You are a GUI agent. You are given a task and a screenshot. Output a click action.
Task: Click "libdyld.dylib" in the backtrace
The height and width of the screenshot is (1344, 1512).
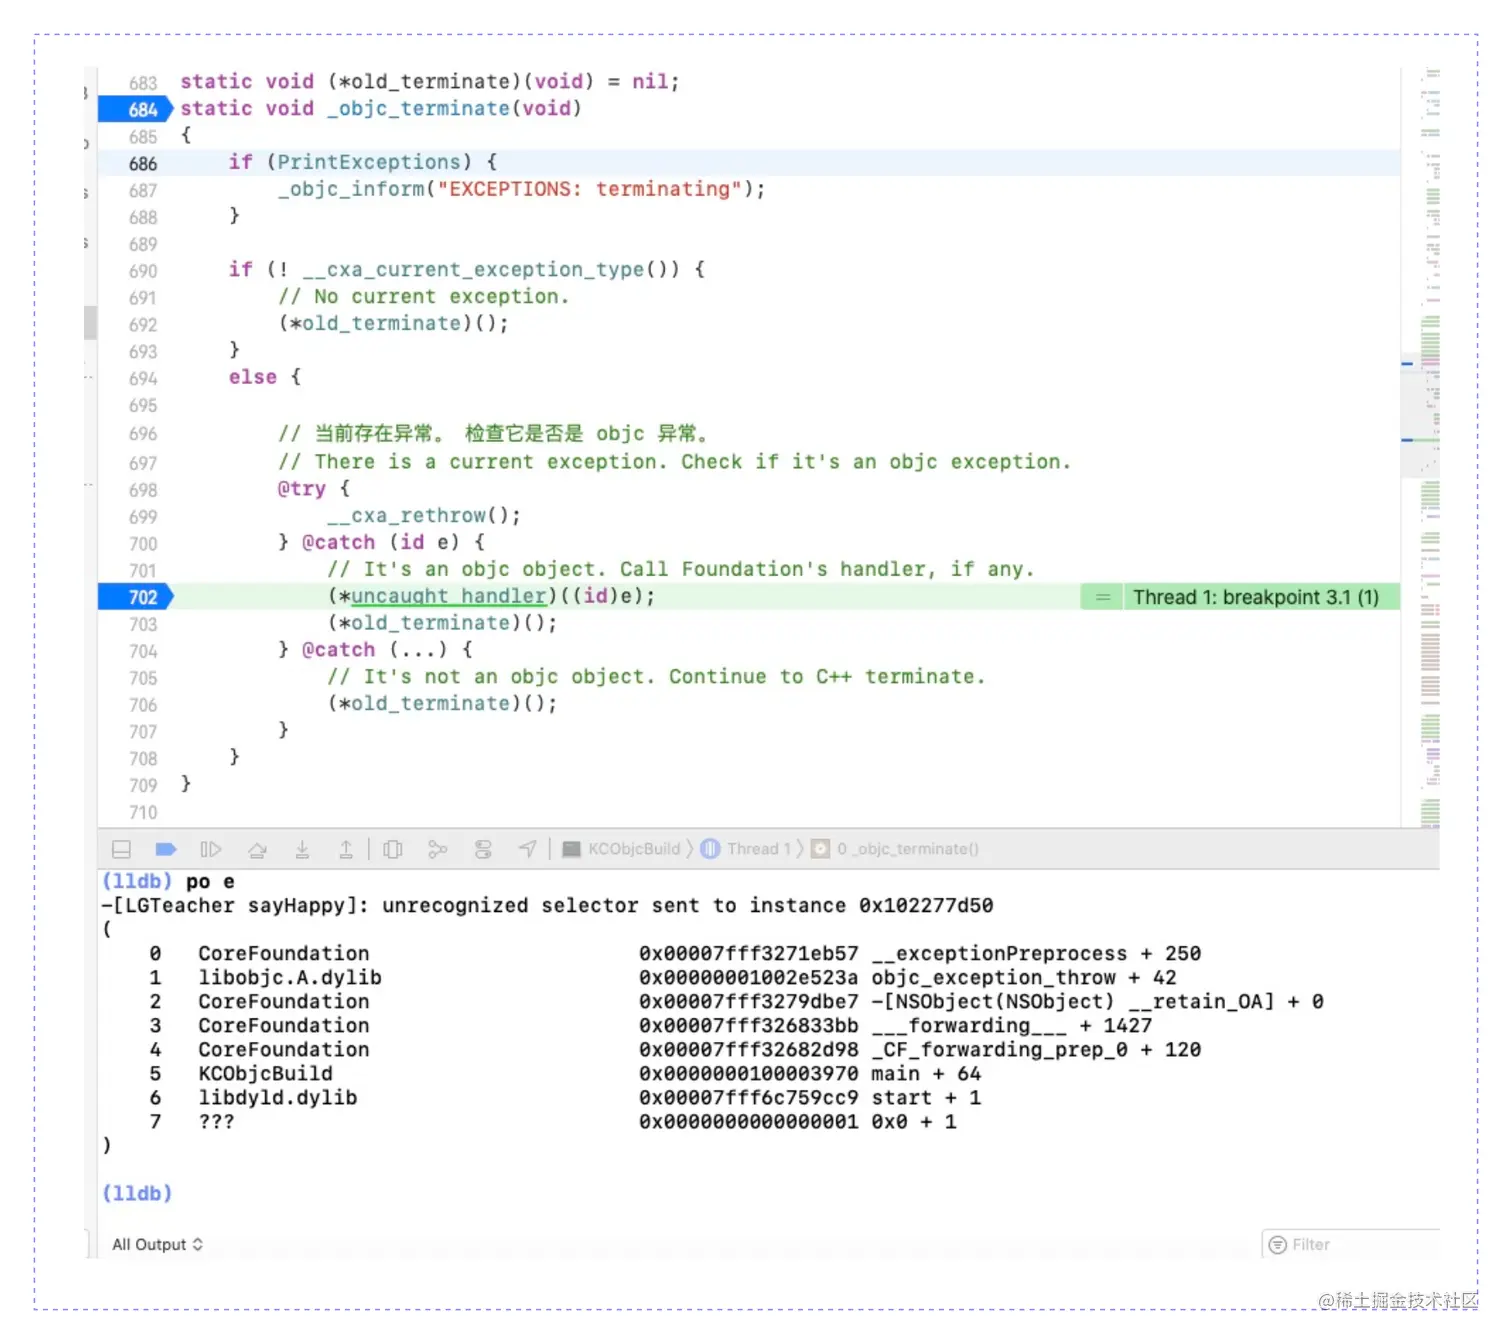click(278, 1097)
